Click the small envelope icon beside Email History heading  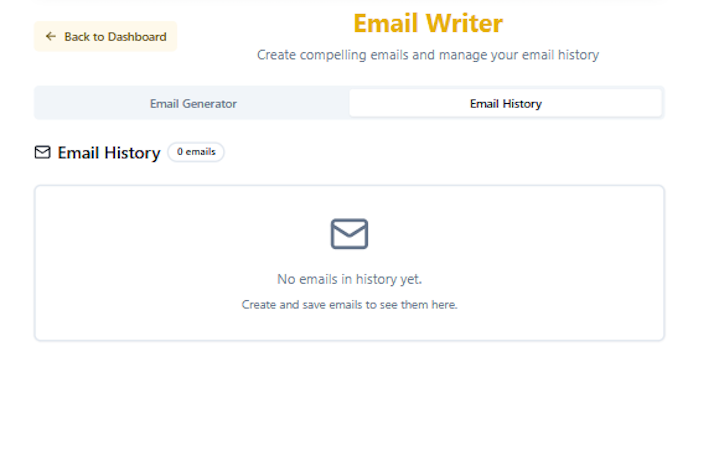42,152
